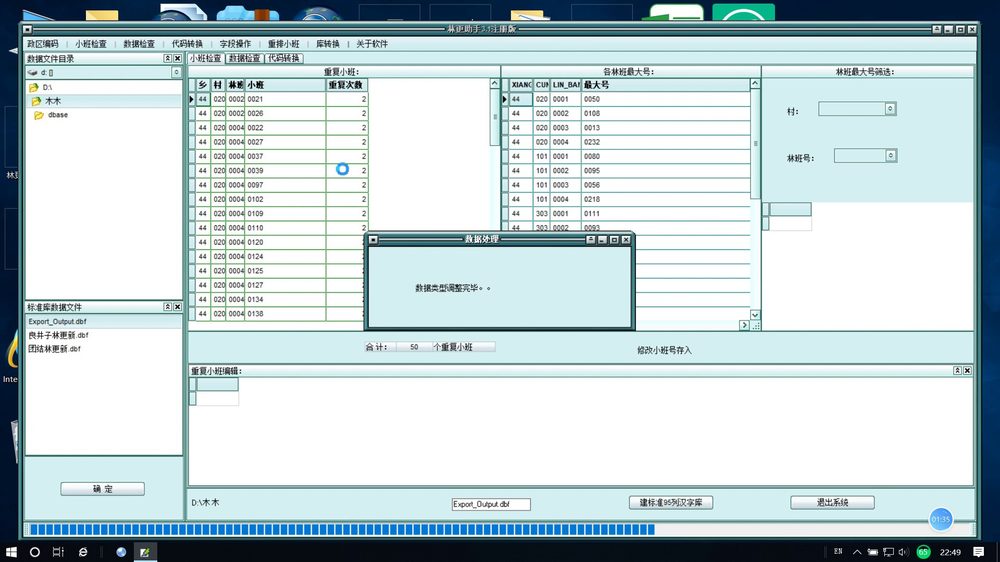
Task: Click the 小班 column header
Action: click(285, 85)
